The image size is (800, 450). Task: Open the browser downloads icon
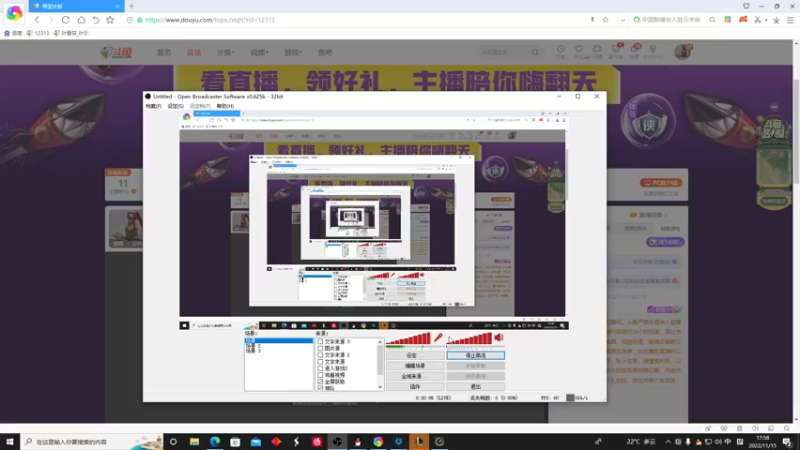click(776, 20)
